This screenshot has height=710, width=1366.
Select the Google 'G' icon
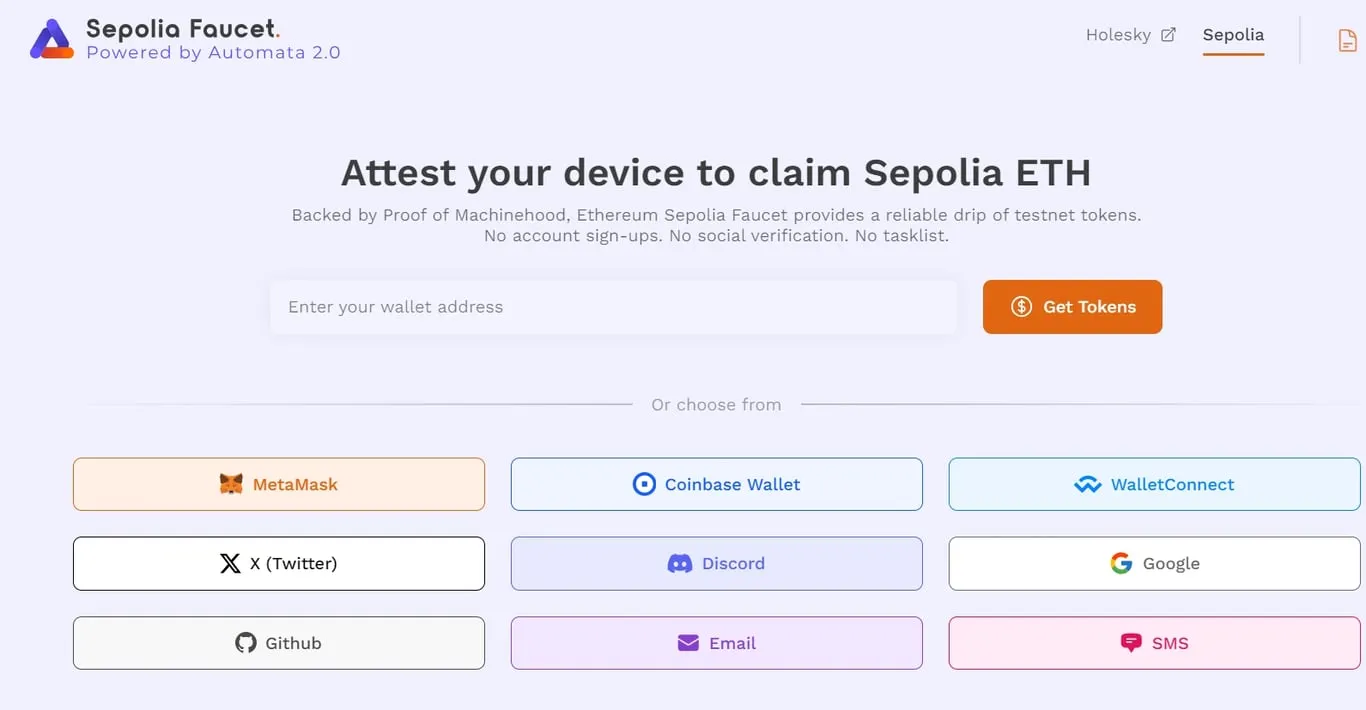pyautogui.click(x=1121, y=562)
